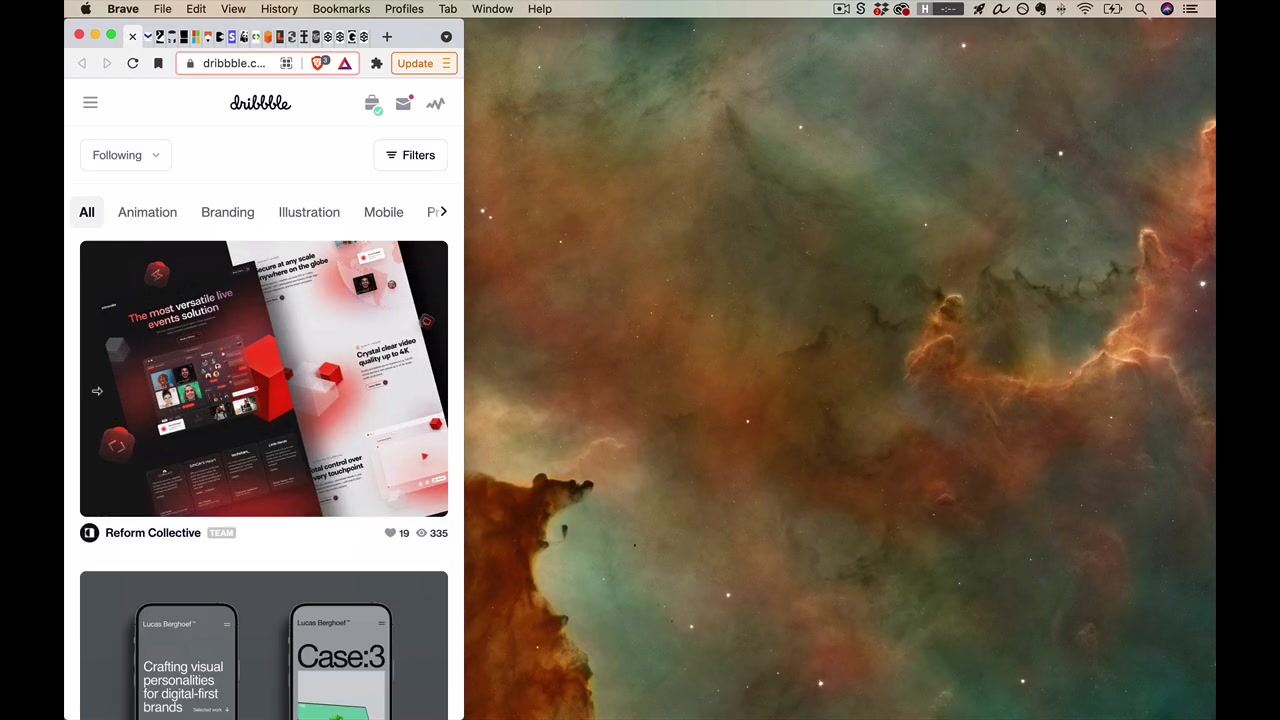The image size is (1280, 720).
Task: Reload the page in Brave
Action: [132, 63]
